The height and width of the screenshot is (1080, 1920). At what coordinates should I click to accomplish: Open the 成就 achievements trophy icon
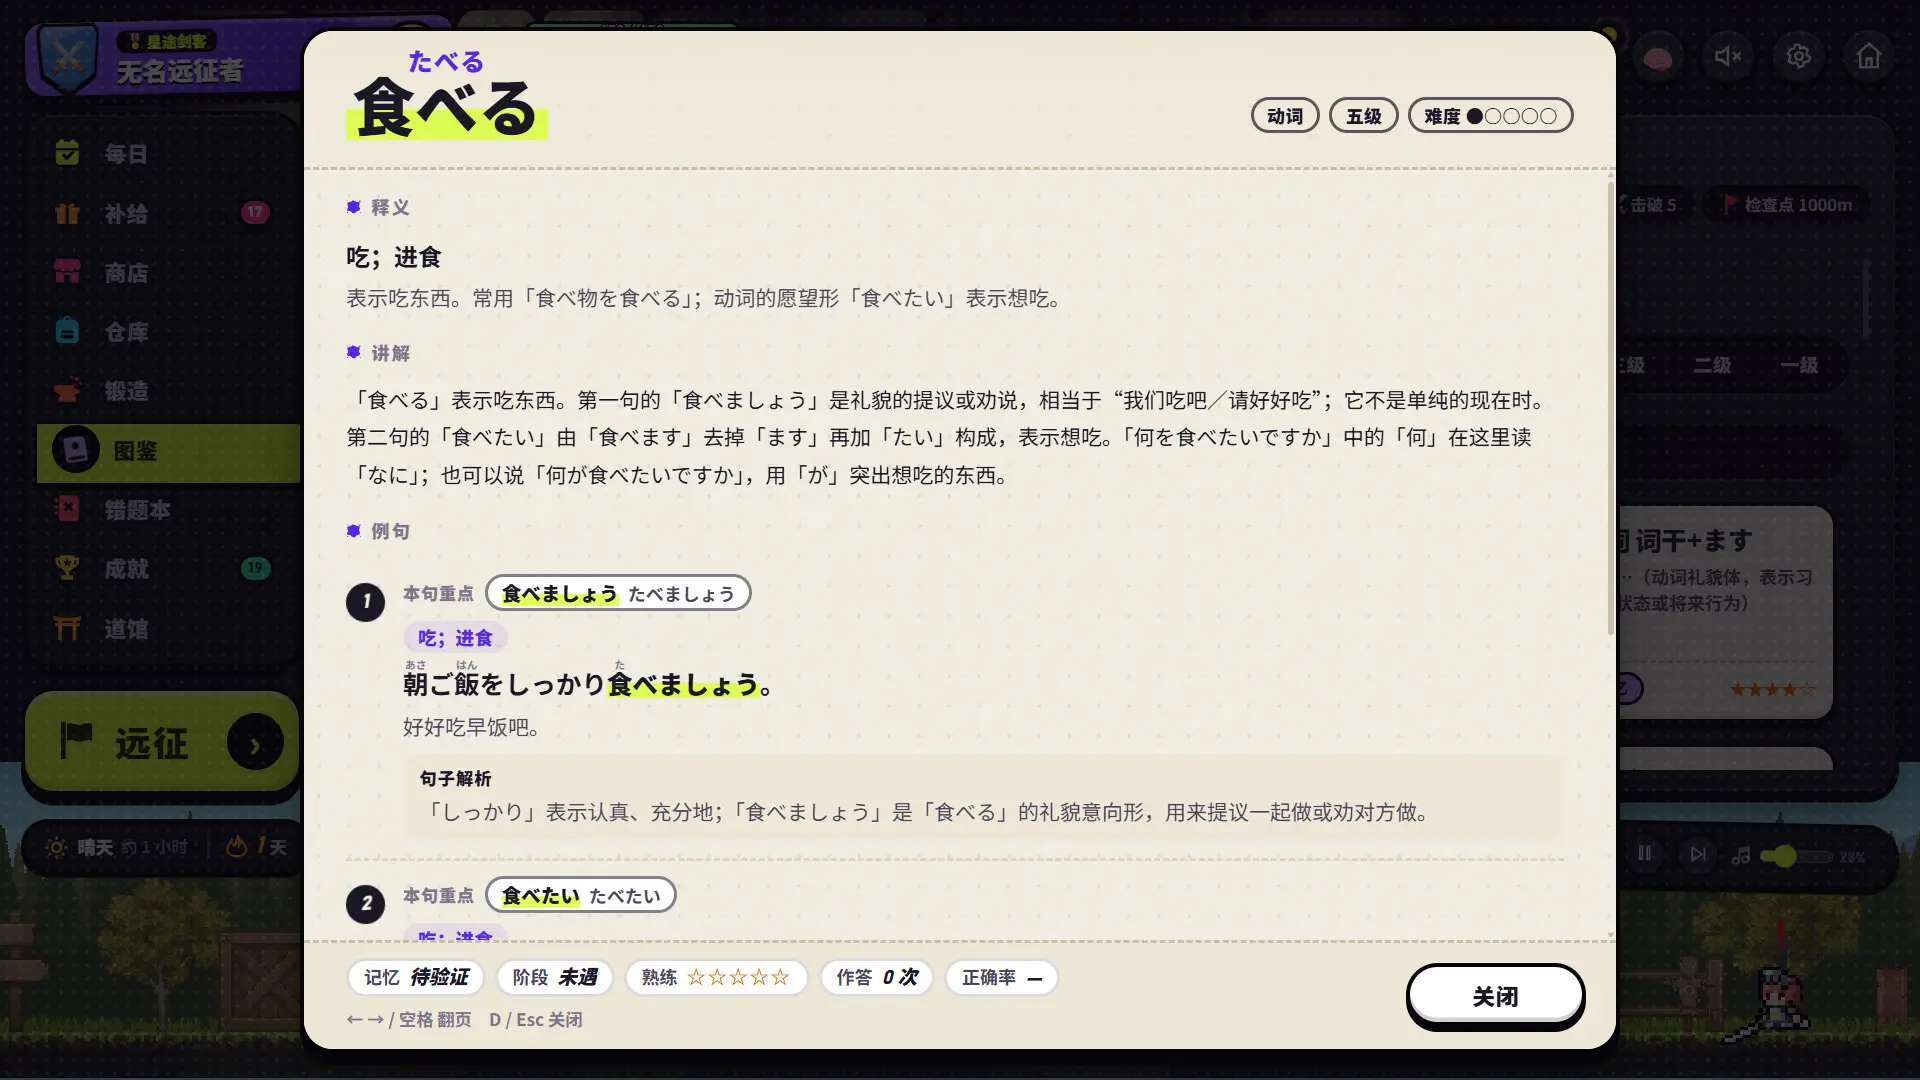pos(67,568)
